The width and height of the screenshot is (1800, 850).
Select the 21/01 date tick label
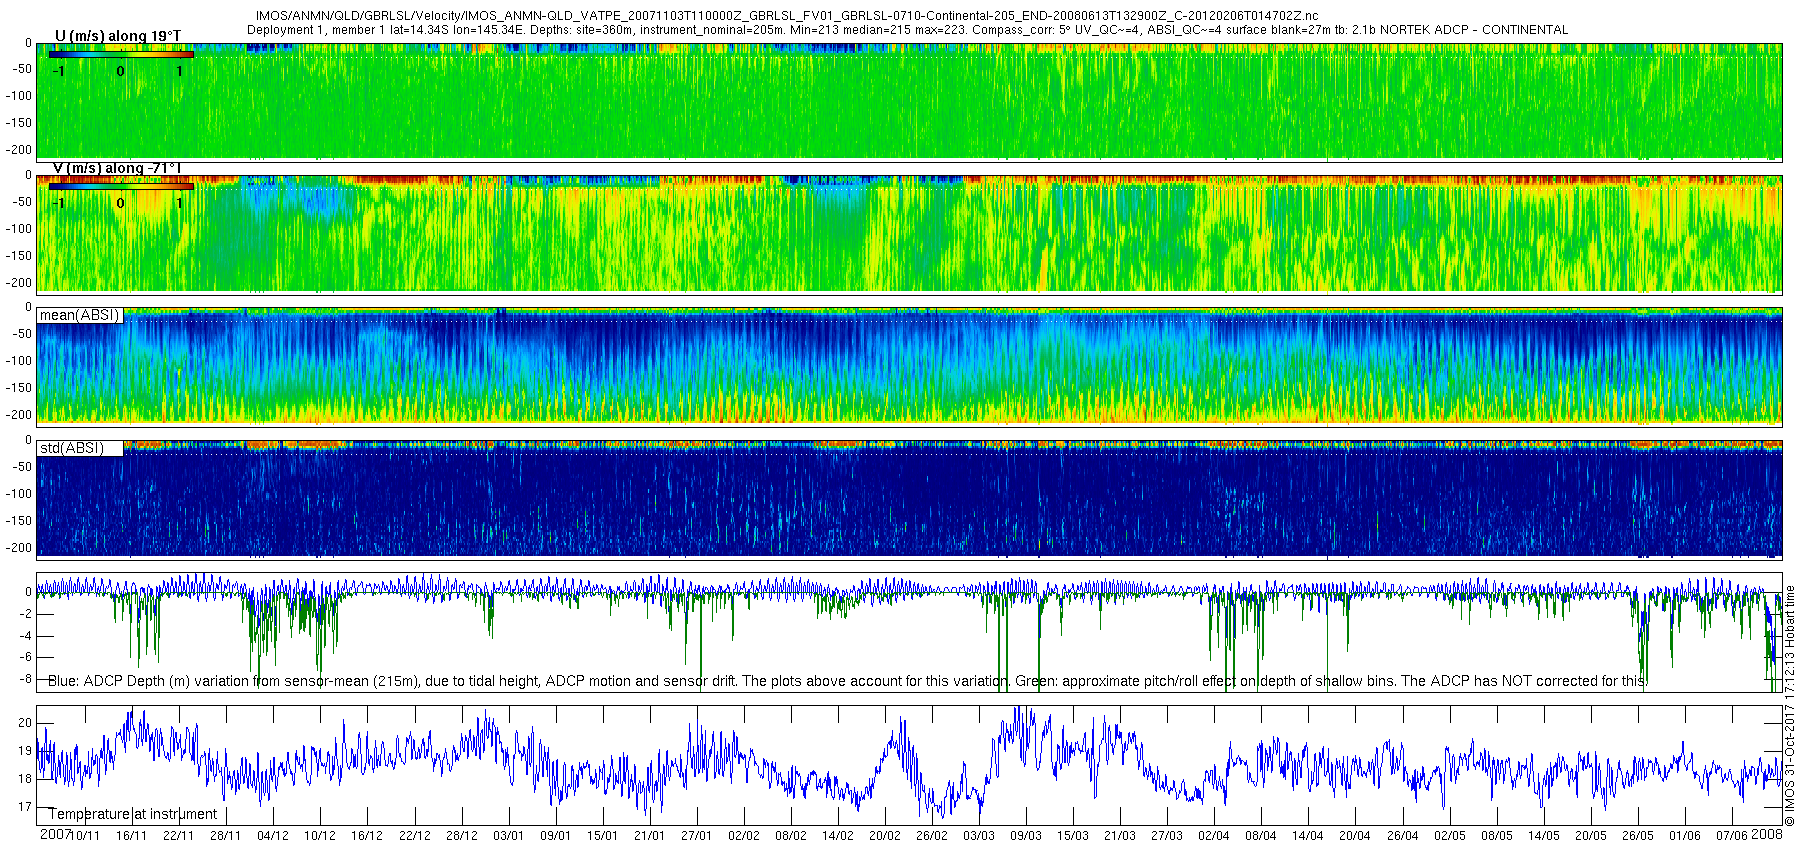650,836
